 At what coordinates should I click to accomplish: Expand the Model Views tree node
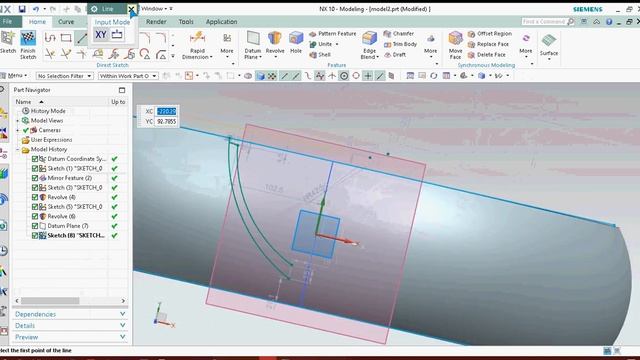click(18, 121)
